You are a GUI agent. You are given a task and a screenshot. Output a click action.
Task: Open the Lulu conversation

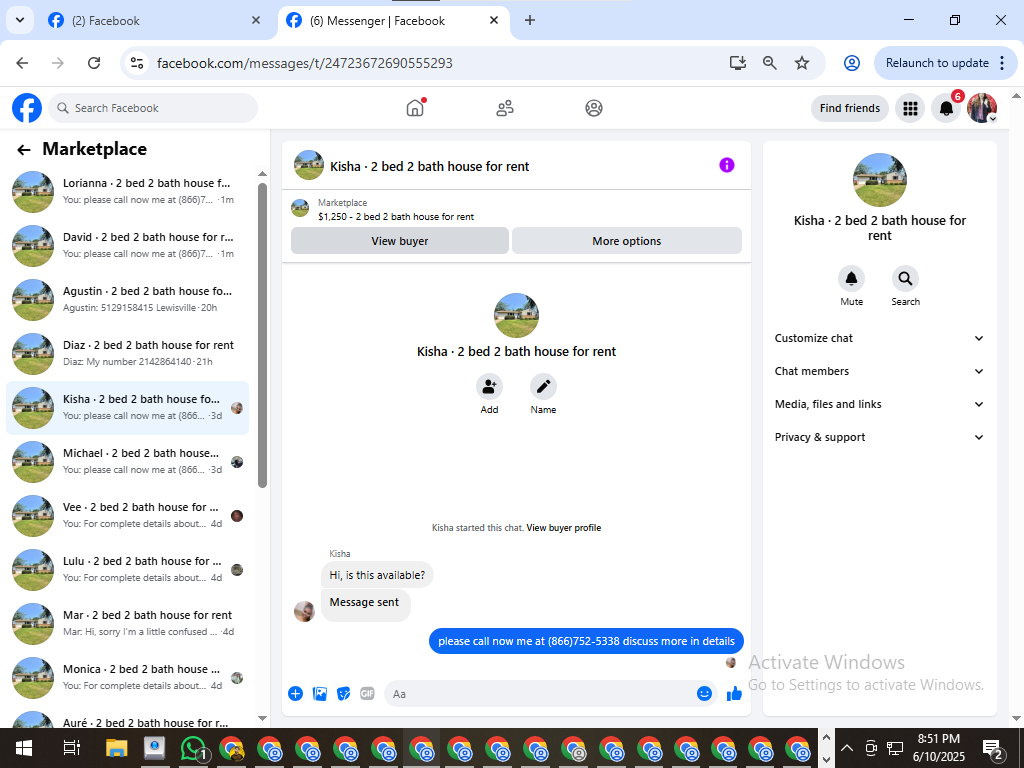[x=127, y=570]
